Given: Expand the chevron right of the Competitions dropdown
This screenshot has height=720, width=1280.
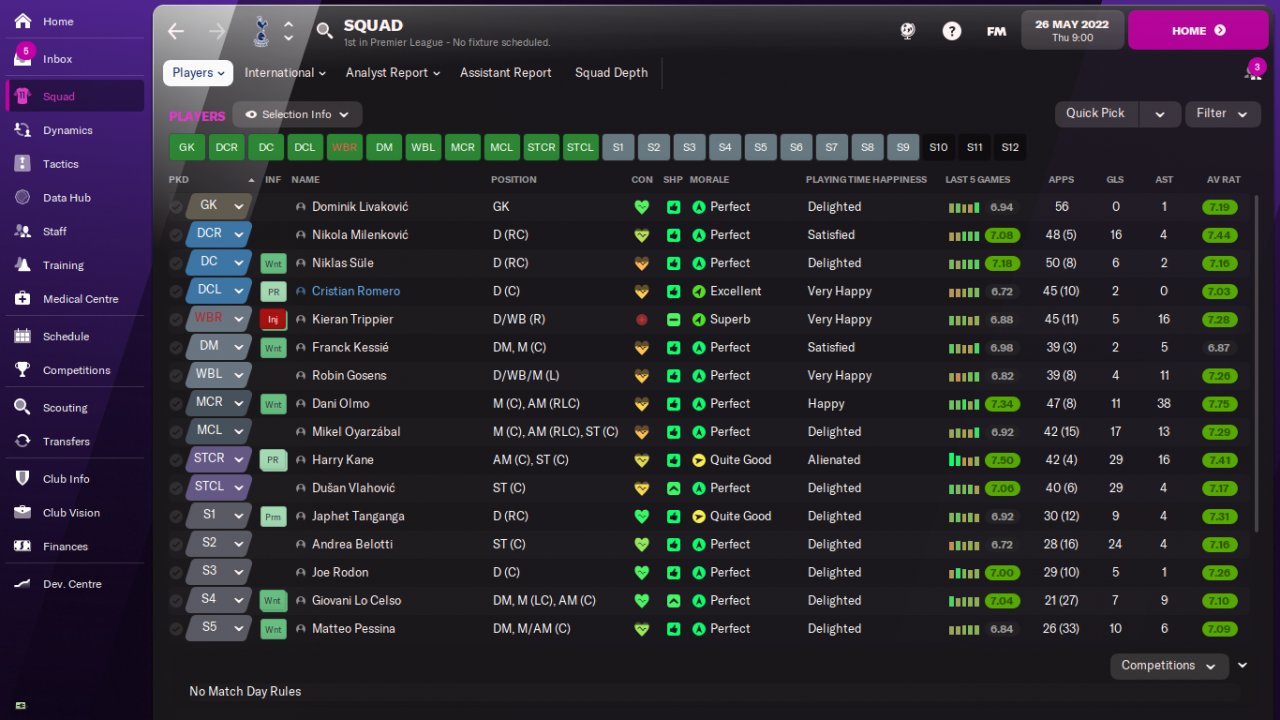Looking at the screenshot, I should pyautogui.click(x=1243, y=666).
